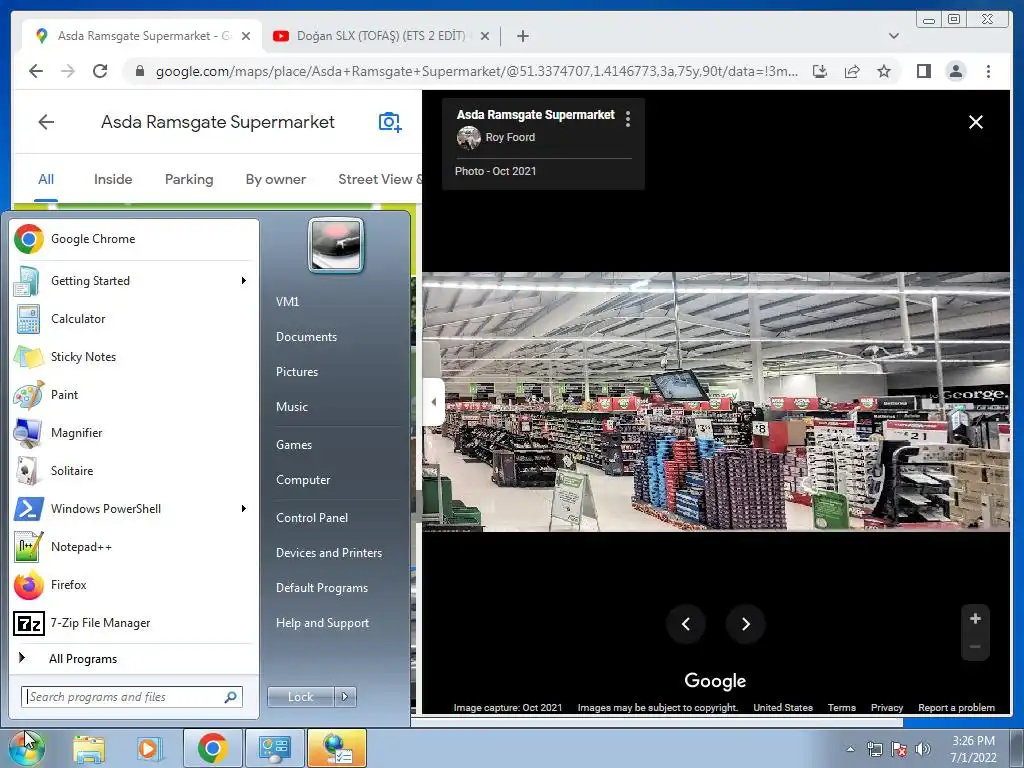Switch to Chrome via the taskbar button
Viewport: 1024px width, 768px height.
click(213, 748)
